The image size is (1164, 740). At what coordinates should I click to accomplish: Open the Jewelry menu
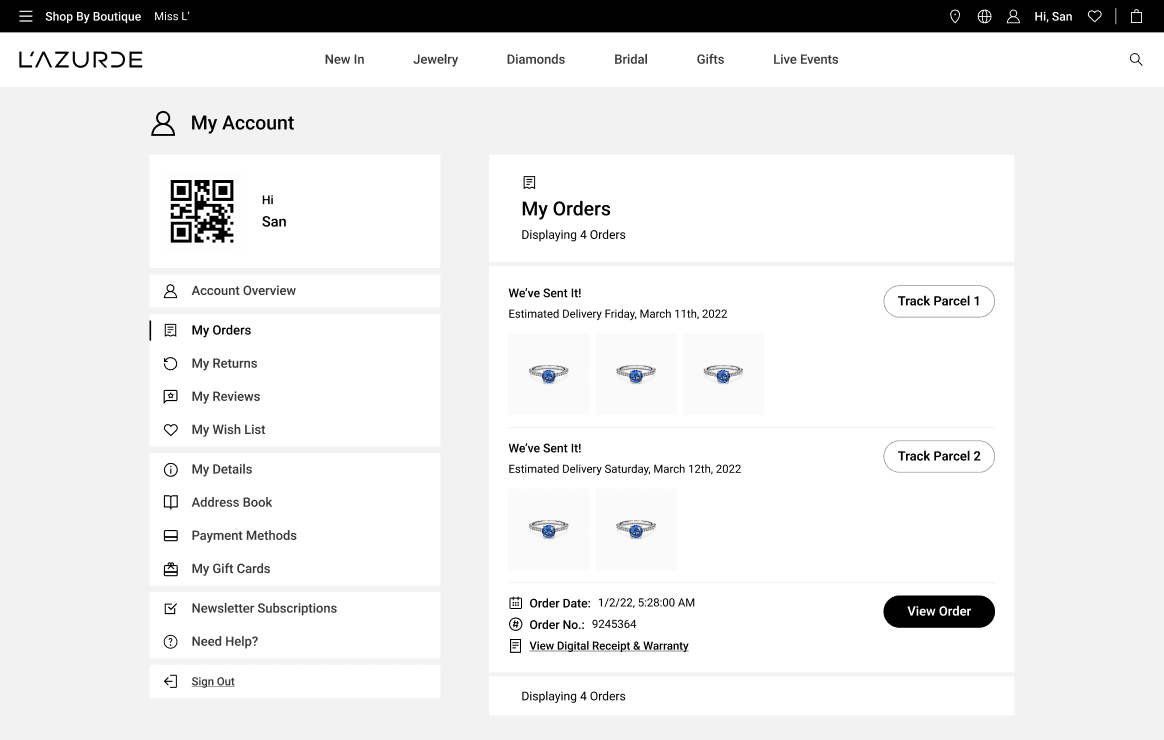(x=435, y=59)
